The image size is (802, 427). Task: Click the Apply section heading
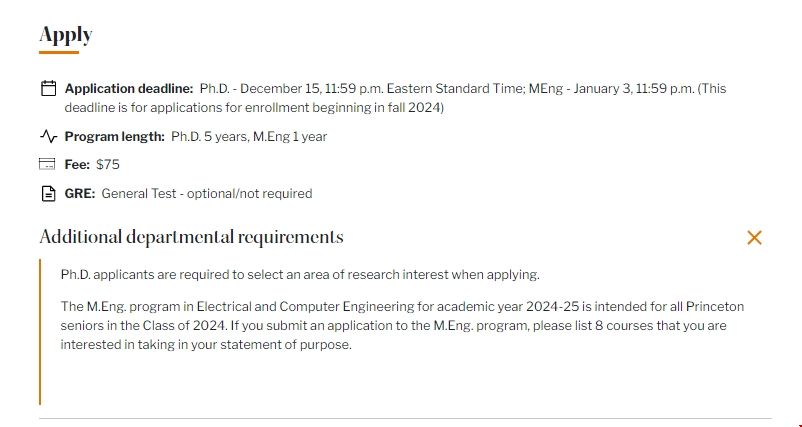point(66,36)
